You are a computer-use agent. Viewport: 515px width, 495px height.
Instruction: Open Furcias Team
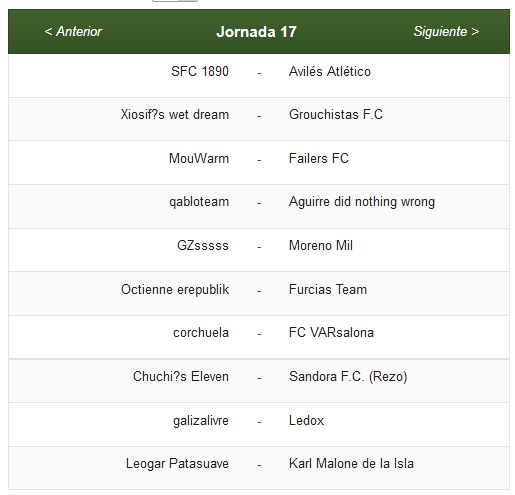coord(328,289)
